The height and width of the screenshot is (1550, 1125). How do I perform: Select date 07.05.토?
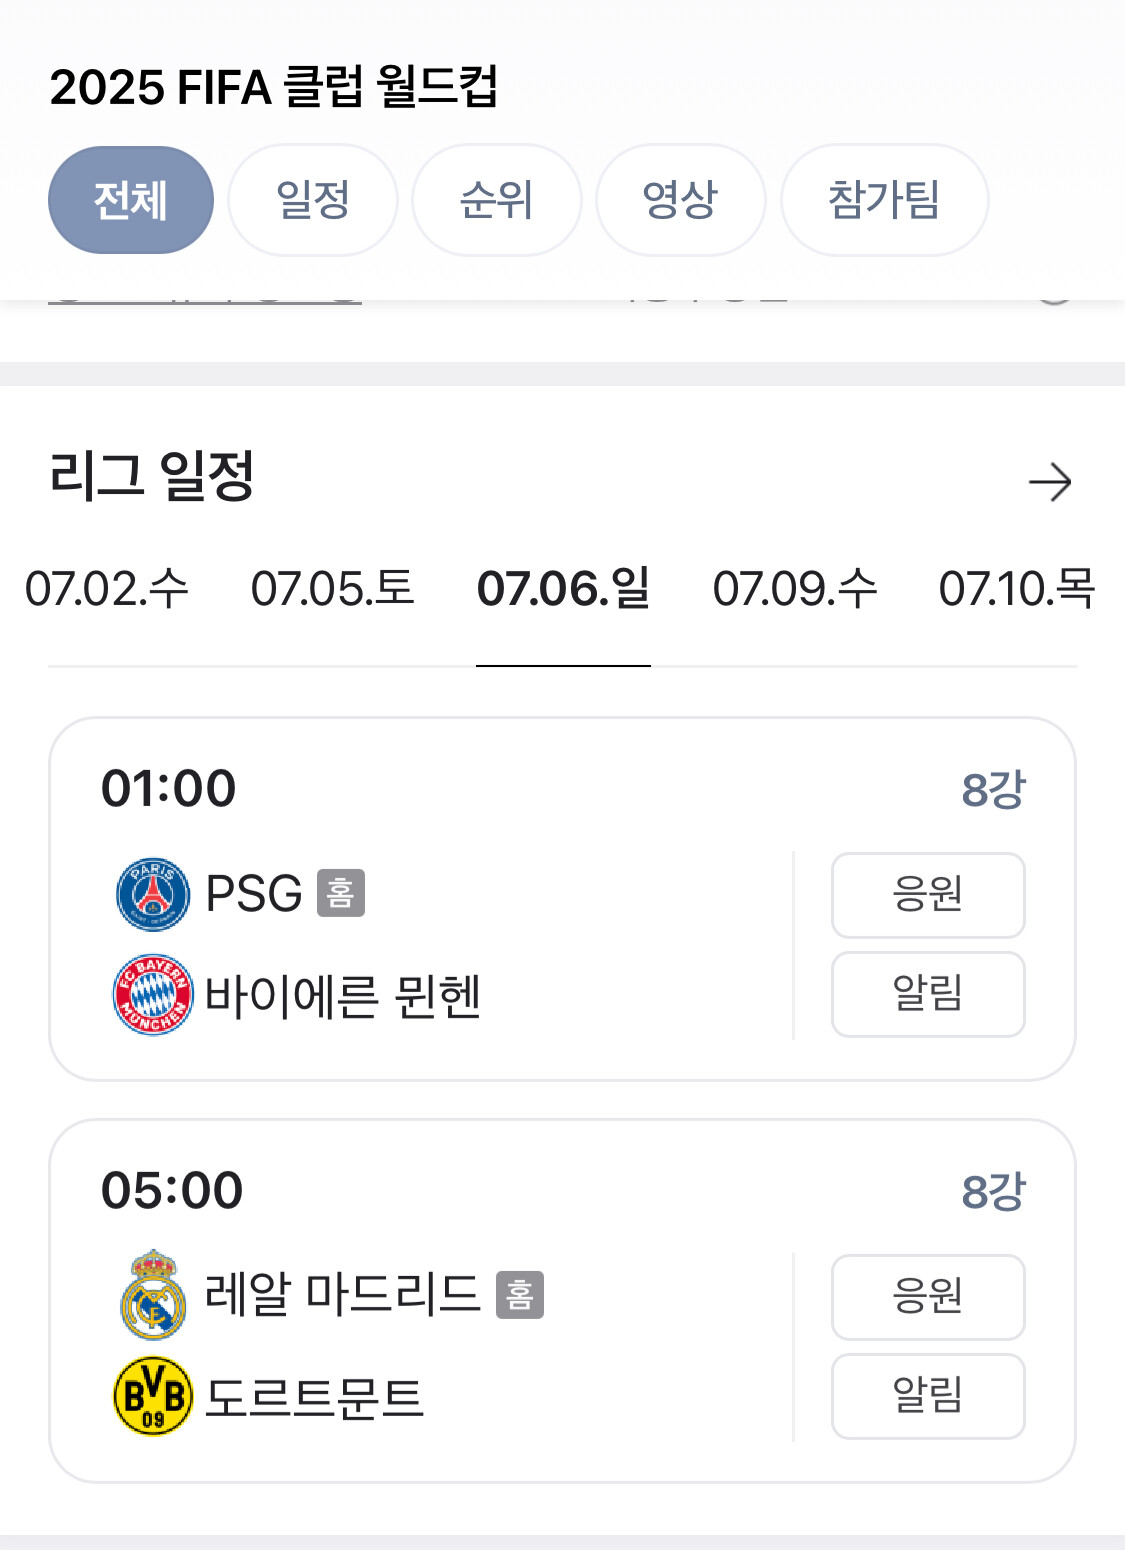click(x=333, y=589)
